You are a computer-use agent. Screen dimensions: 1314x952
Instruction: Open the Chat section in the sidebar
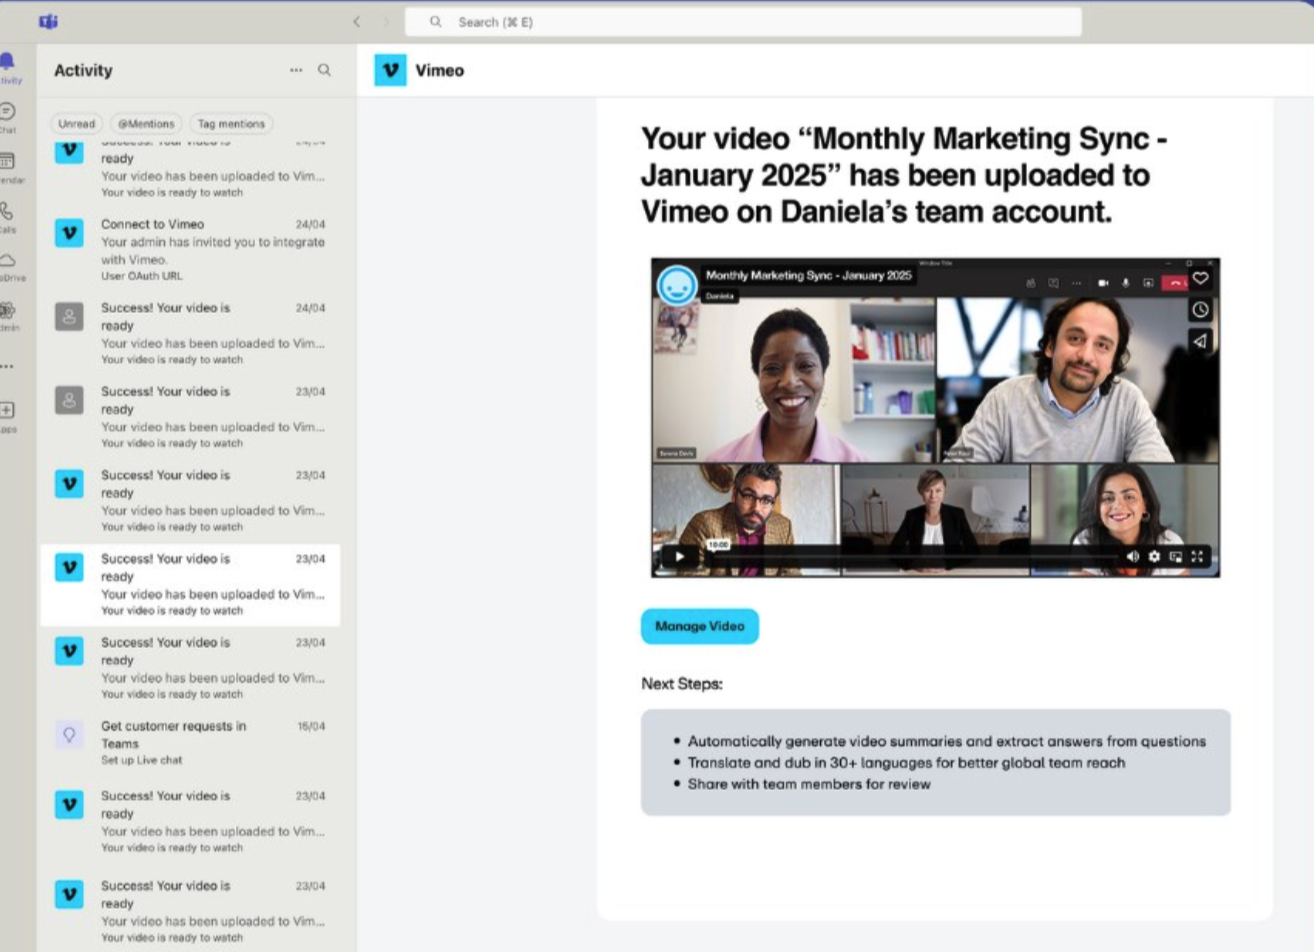point(8,115)
